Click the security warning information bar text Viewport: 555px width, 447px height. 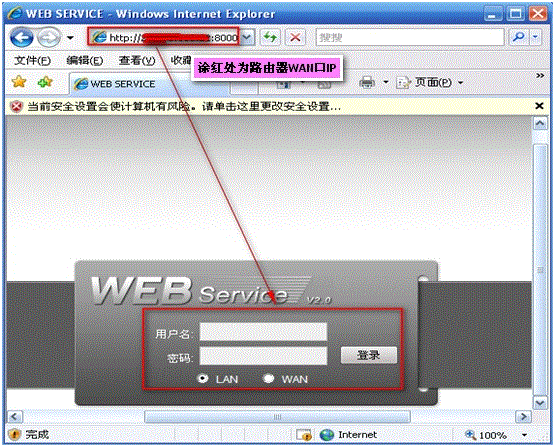pos(184,106)
